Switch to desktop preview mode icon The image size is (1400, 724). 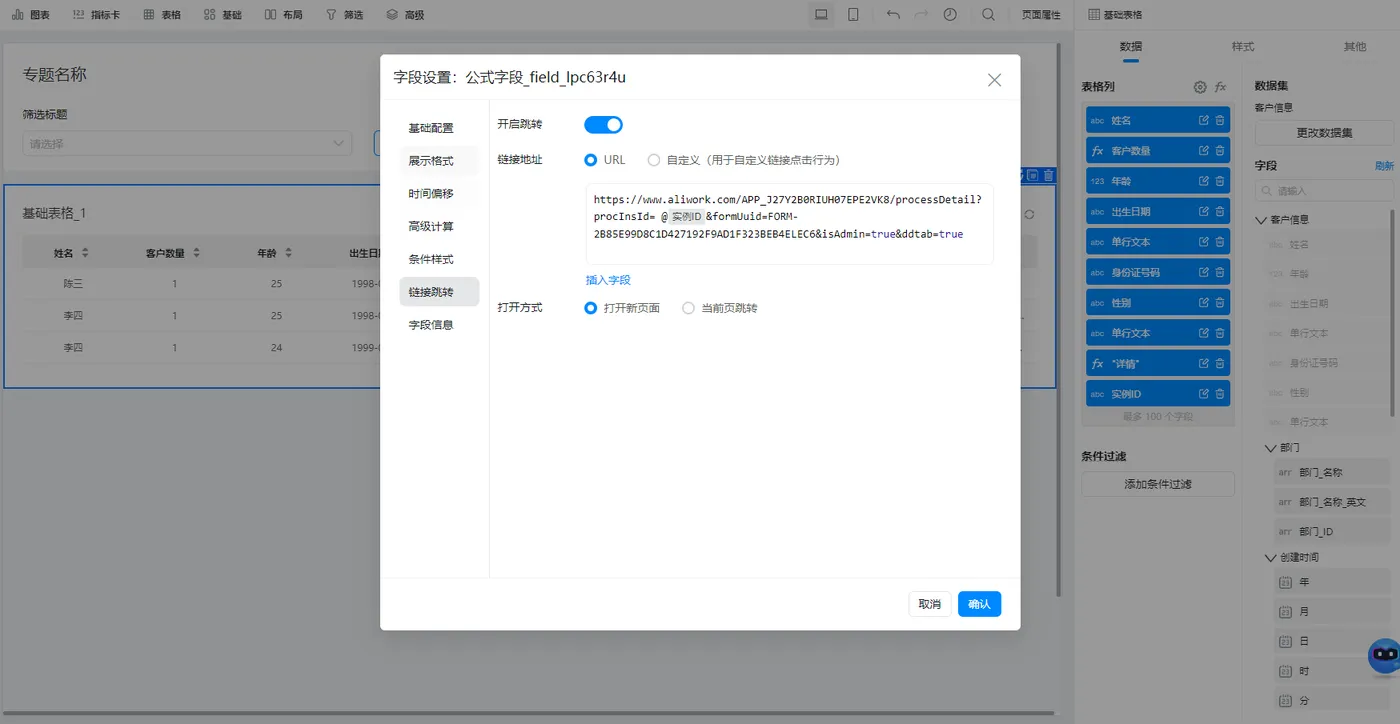coord(821,15)
